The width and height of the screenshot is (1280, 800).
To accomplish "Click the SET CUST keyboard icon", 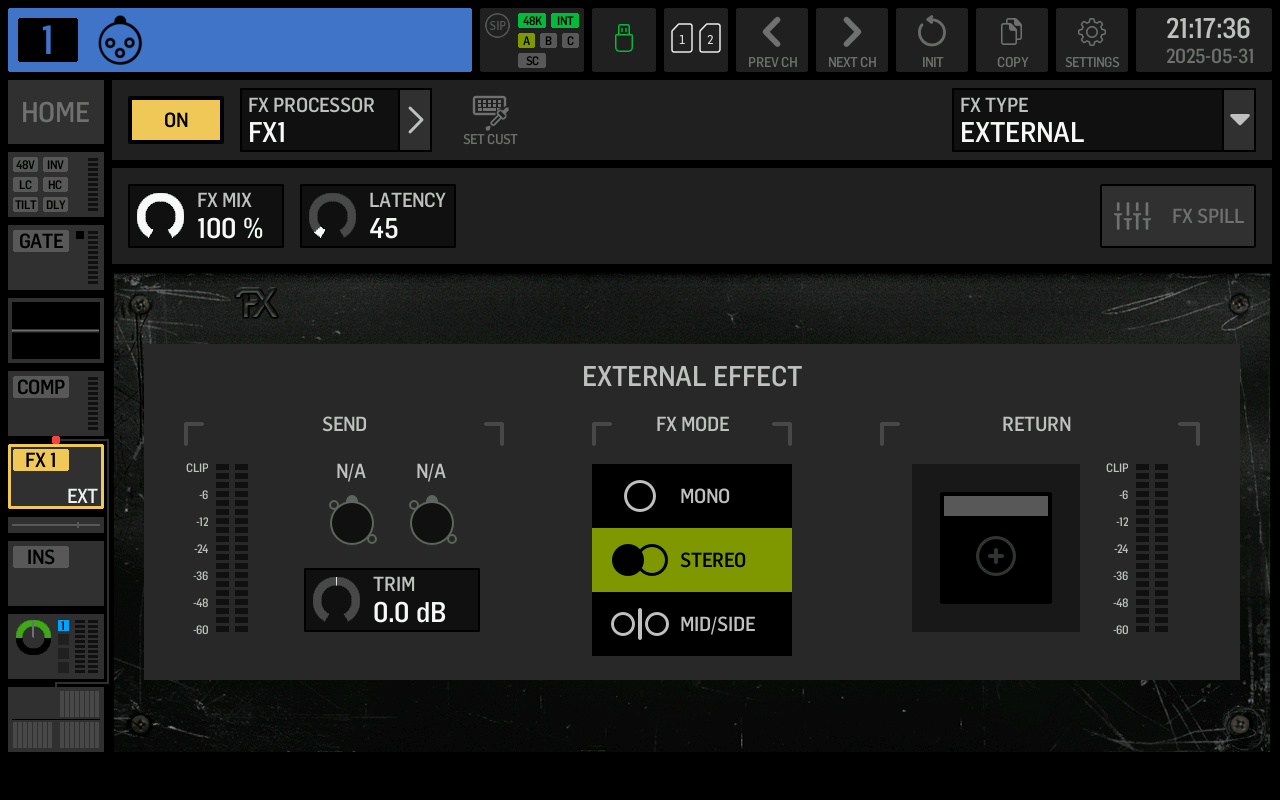I will (x=489, y=118).
